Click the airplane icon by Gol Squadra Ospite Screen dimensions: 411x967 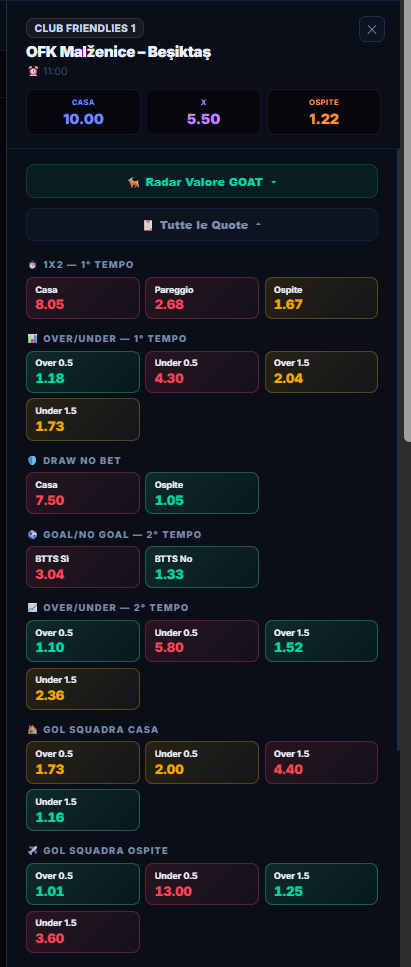coord(33,850)
